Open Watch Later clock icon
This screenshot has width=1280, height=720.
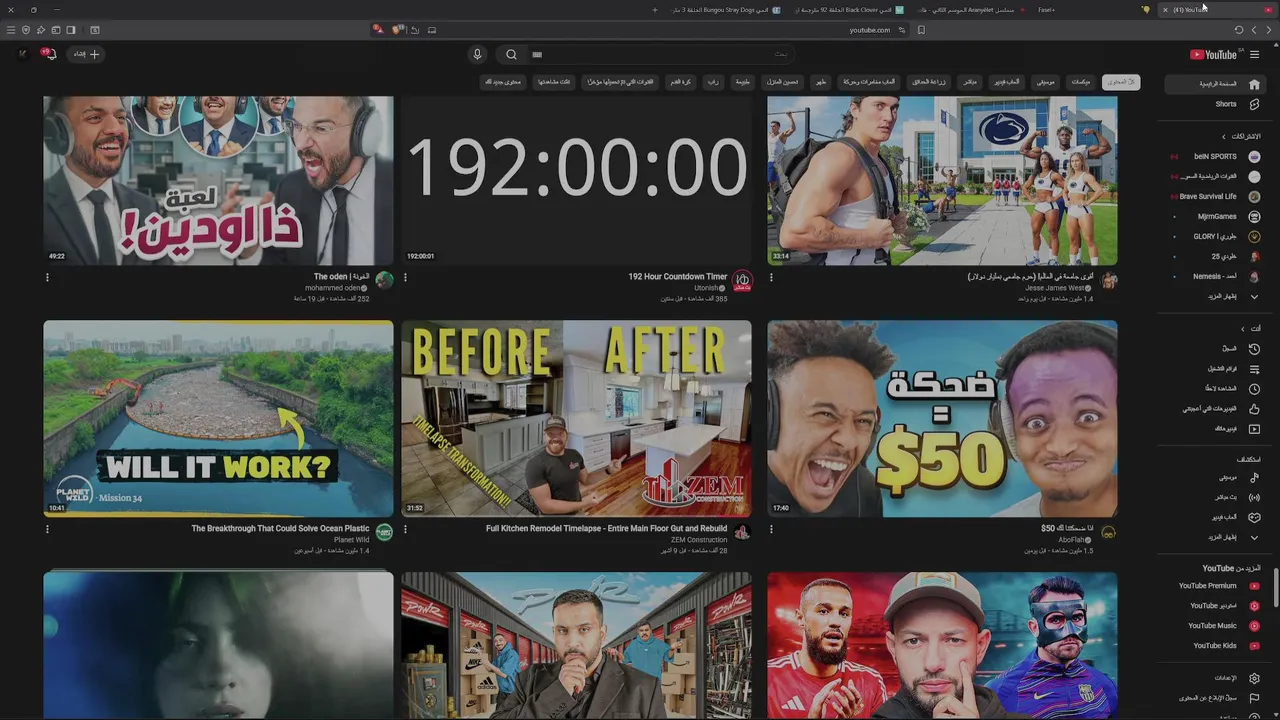(x=1254, y=389)
